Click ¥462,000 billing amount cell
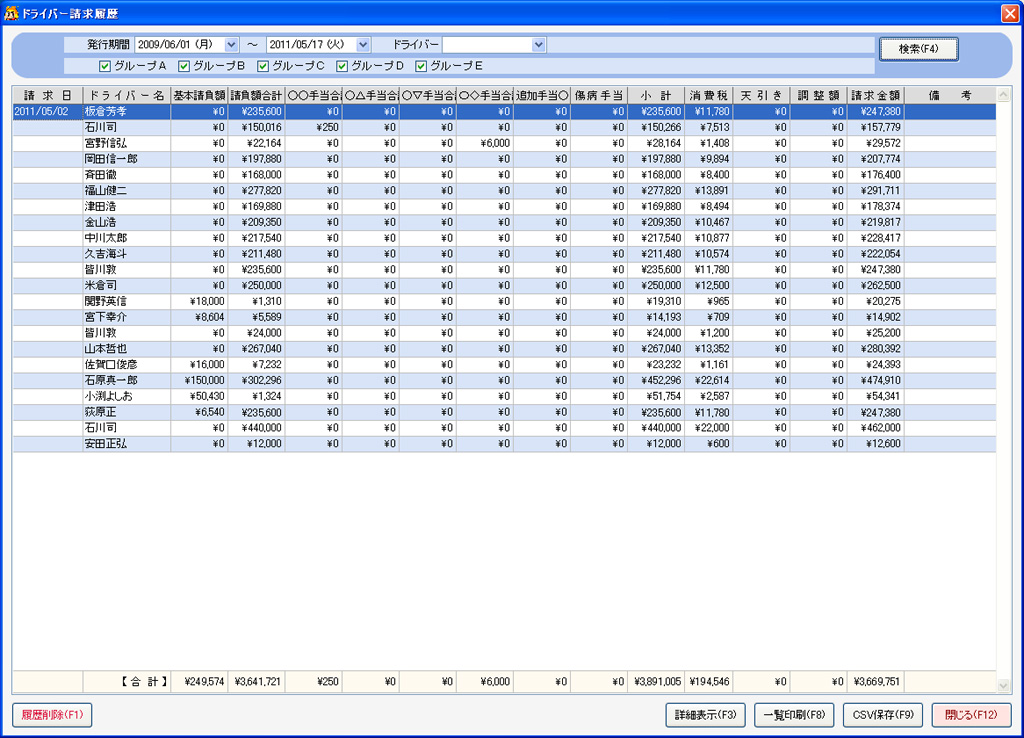The image size is (1024, 738). (876, 428)
